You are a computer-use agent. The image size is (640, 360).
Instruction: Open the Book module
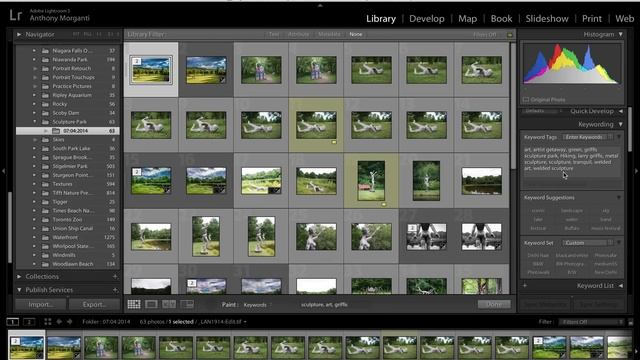click(x=501, y=19)
